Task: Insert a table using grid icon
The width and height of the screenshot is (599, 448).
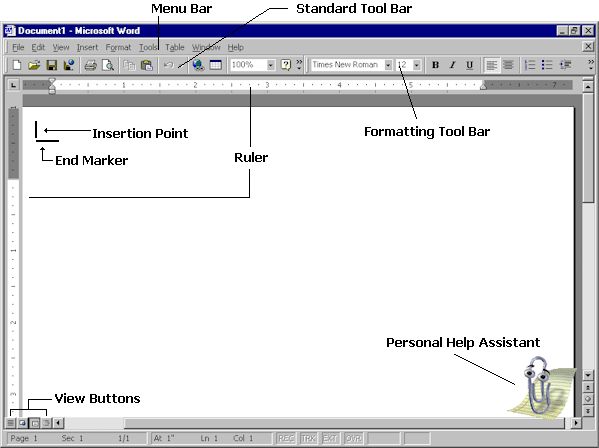Action: click(x=215, y=65)
